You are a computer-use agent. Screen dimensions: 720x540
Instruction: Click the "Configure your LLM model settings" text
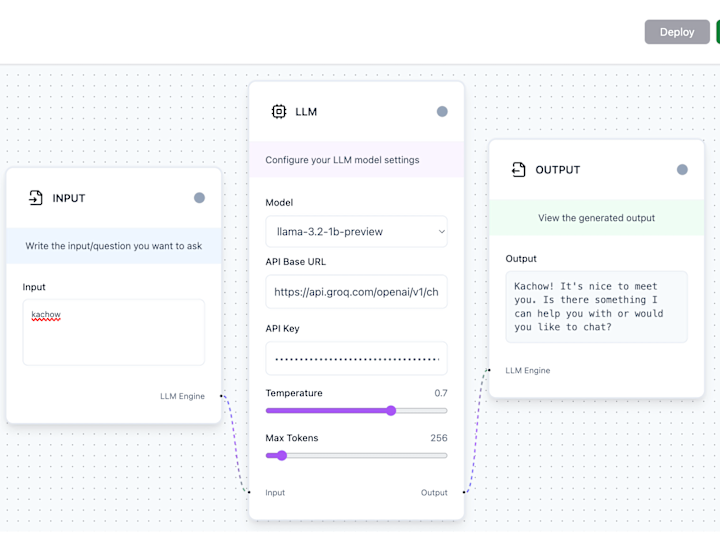342,160
